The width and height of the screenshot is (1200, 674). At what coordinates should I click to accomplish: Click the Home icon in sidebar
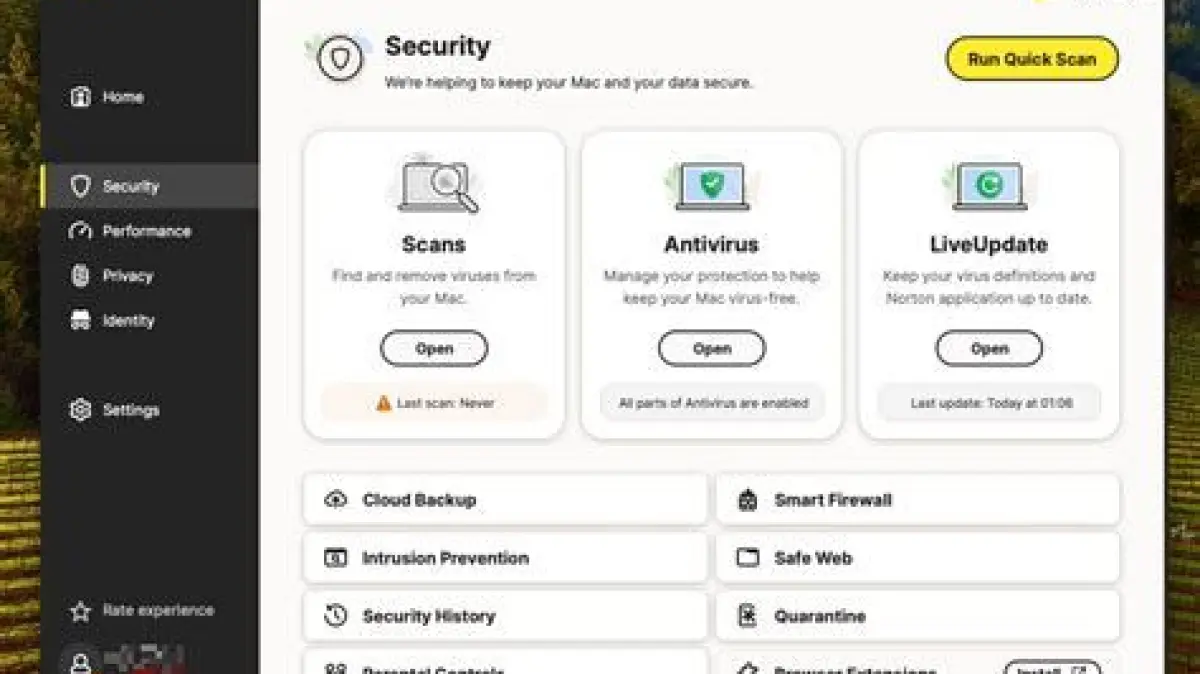pos(81,97)
